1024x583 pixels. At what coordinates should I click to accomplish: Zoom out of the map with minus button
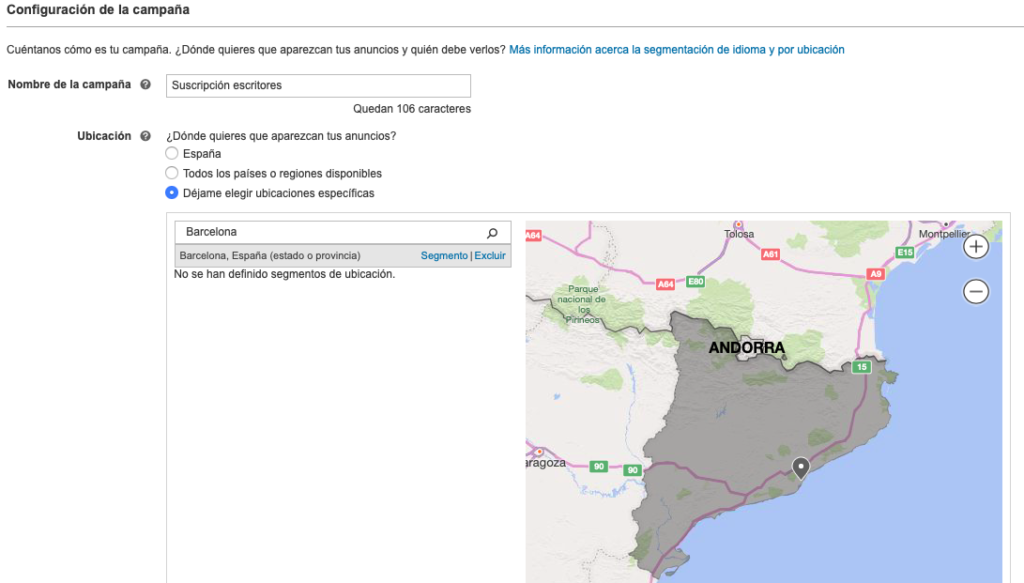coord(976,291)
